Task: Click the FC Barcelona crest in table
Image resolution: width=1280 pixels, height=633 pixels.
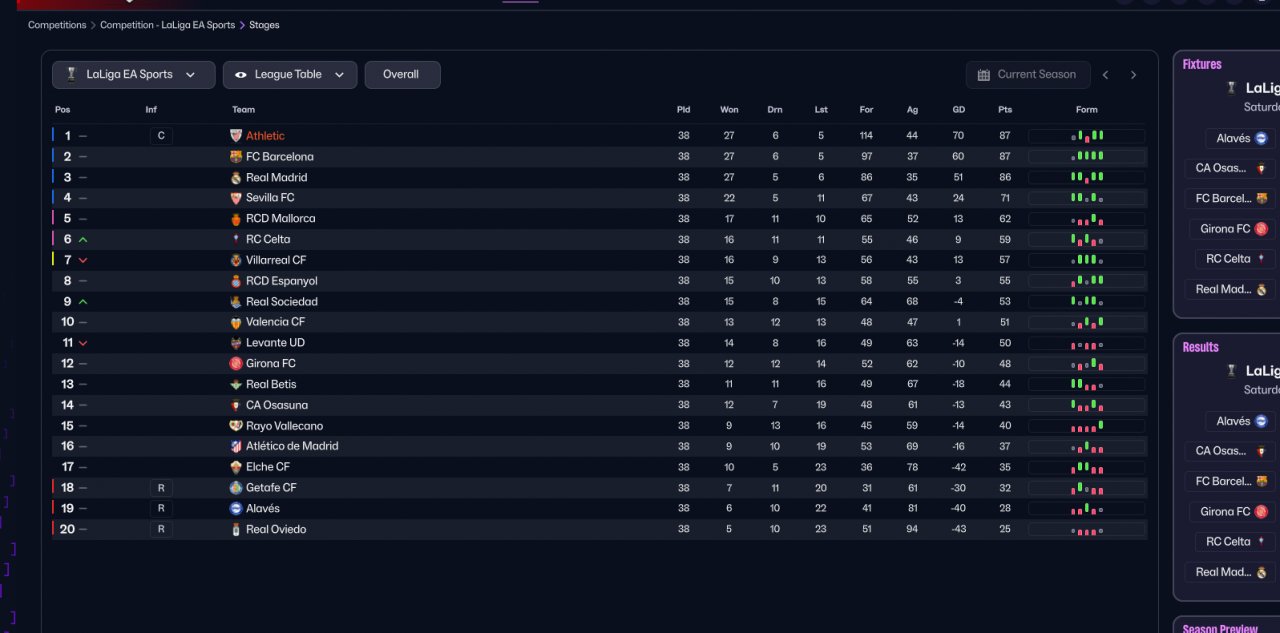Action: (236, 157)
